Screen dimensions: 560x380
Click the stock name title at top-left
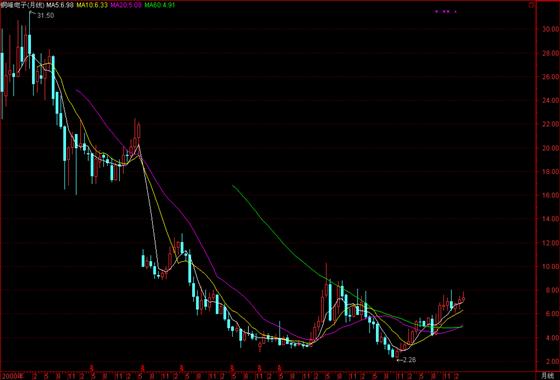22,5
